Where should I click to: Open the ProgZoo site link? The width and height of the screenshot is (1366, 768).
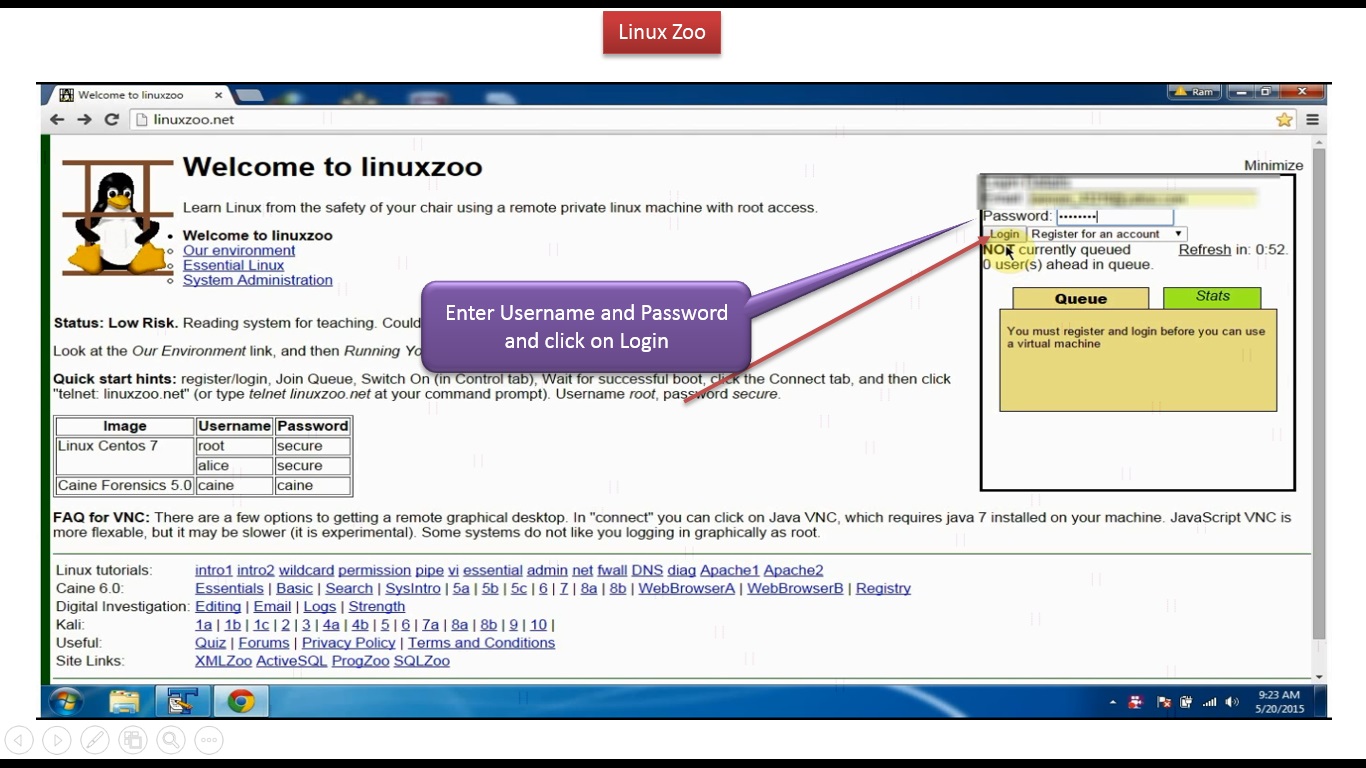360,661
